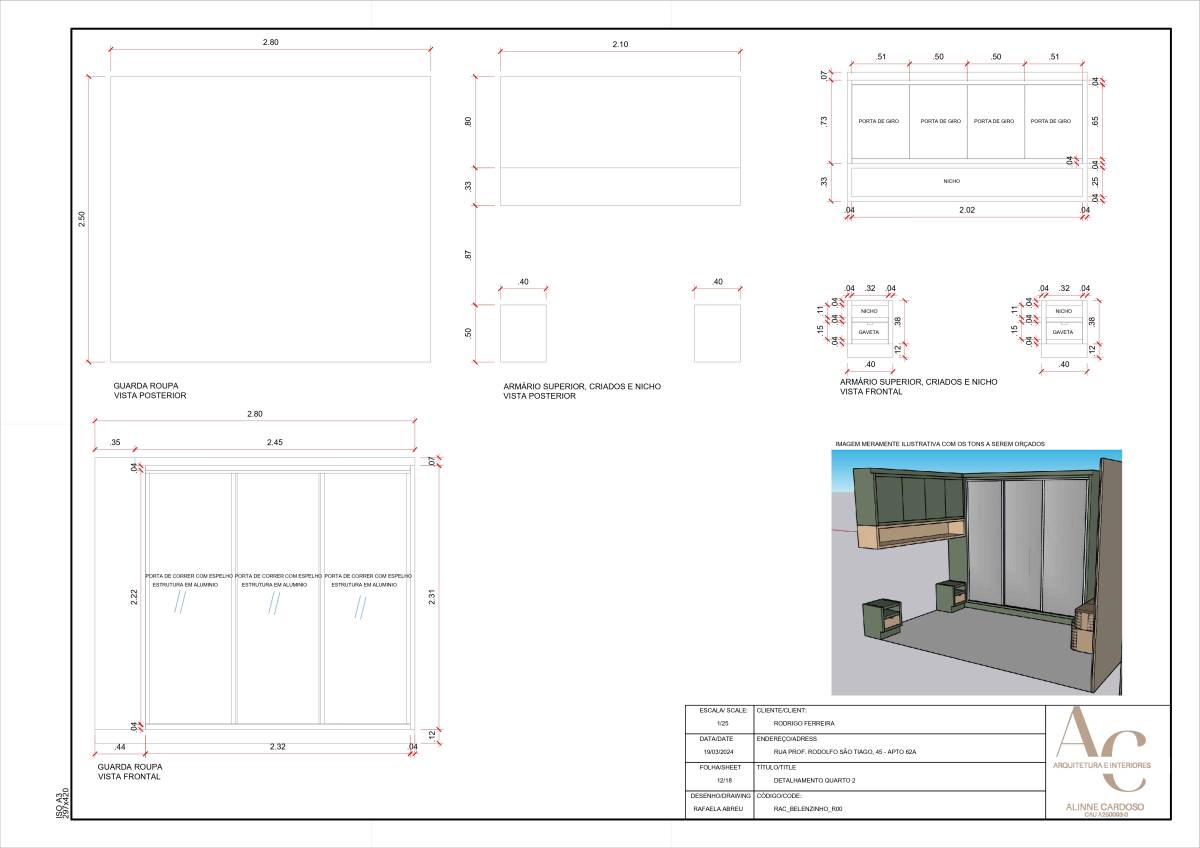Click 'ARMÁRIO SUPERIOR, CRIADOS E NICHO VISTA POSTERIOR' caption

[582, 391]
